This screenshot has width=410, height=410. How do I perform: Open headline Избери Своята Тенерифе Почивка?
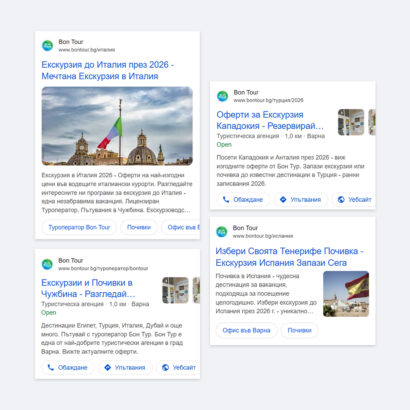(289, 257)
